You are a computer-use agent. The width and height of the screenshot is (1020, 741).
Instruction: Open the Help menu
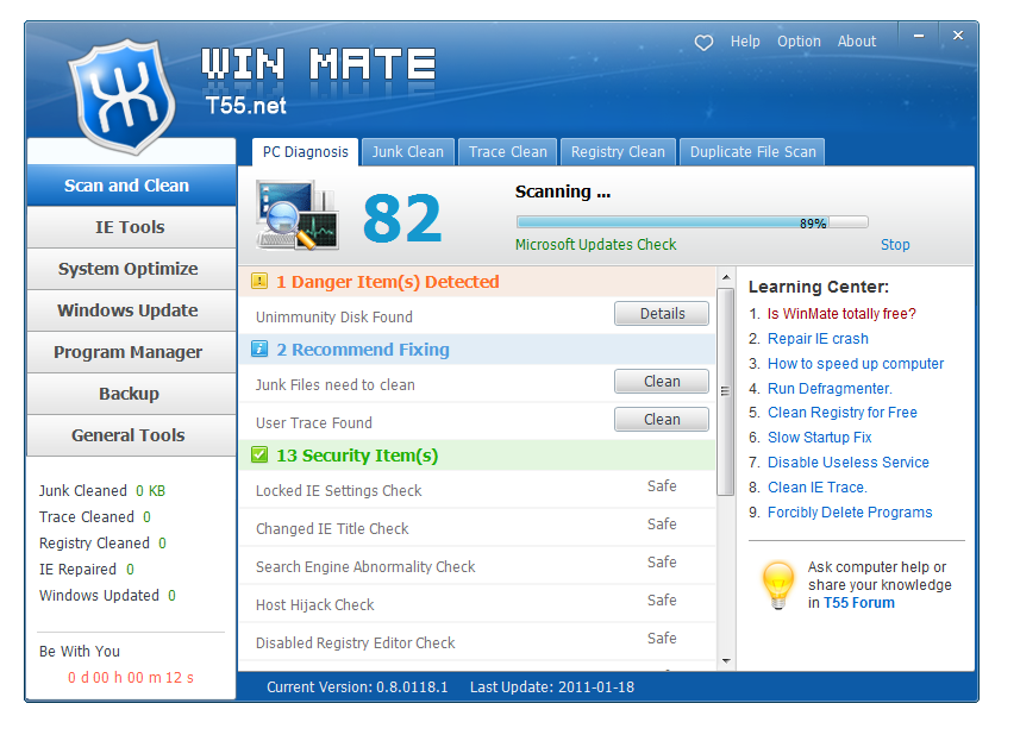745,42
